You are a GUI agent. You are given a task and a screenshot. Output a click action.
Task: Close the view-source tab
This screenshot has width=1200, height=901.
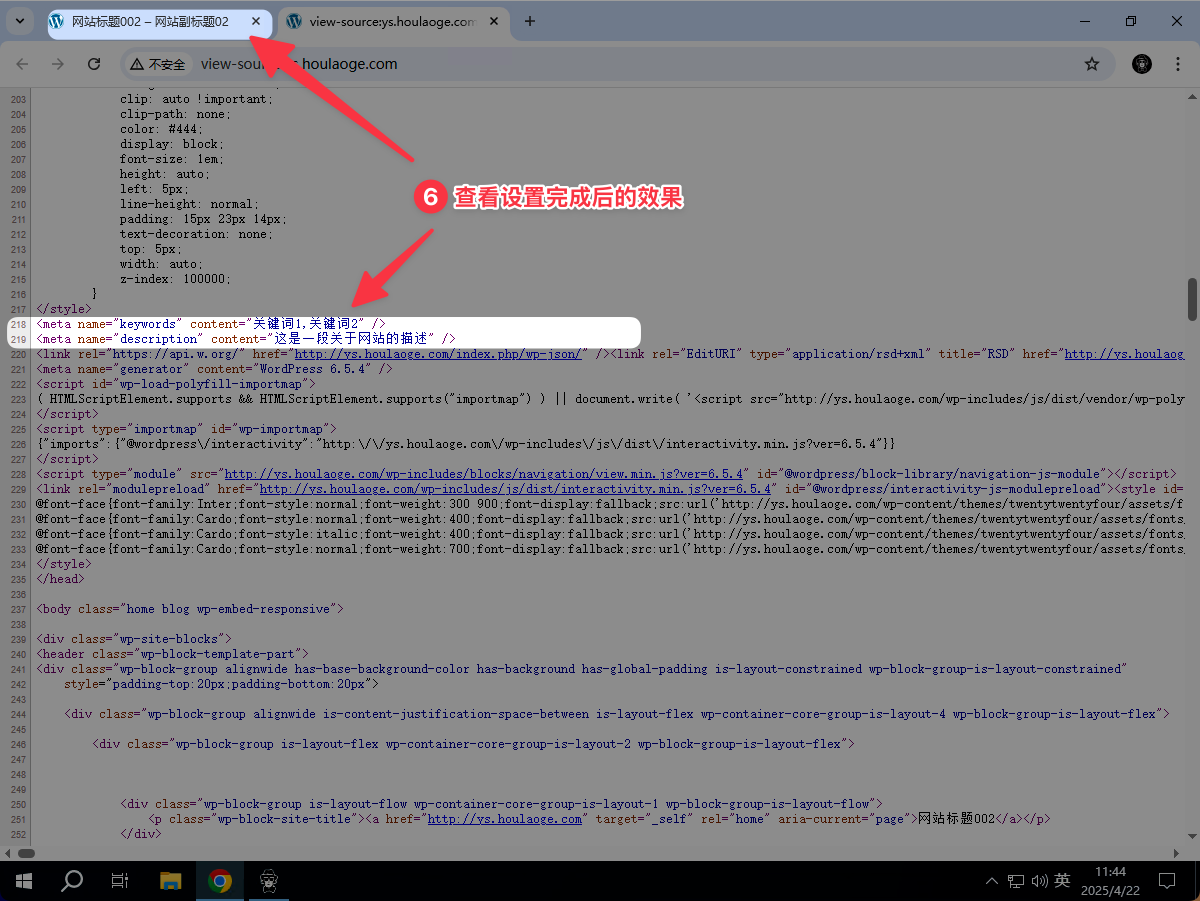[496, 21]
